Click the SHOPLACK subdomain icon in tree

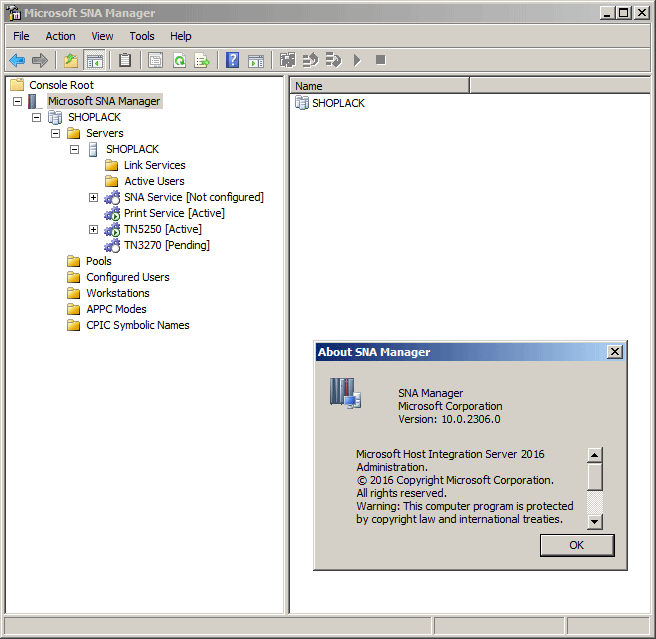click(x=55, y=118)
